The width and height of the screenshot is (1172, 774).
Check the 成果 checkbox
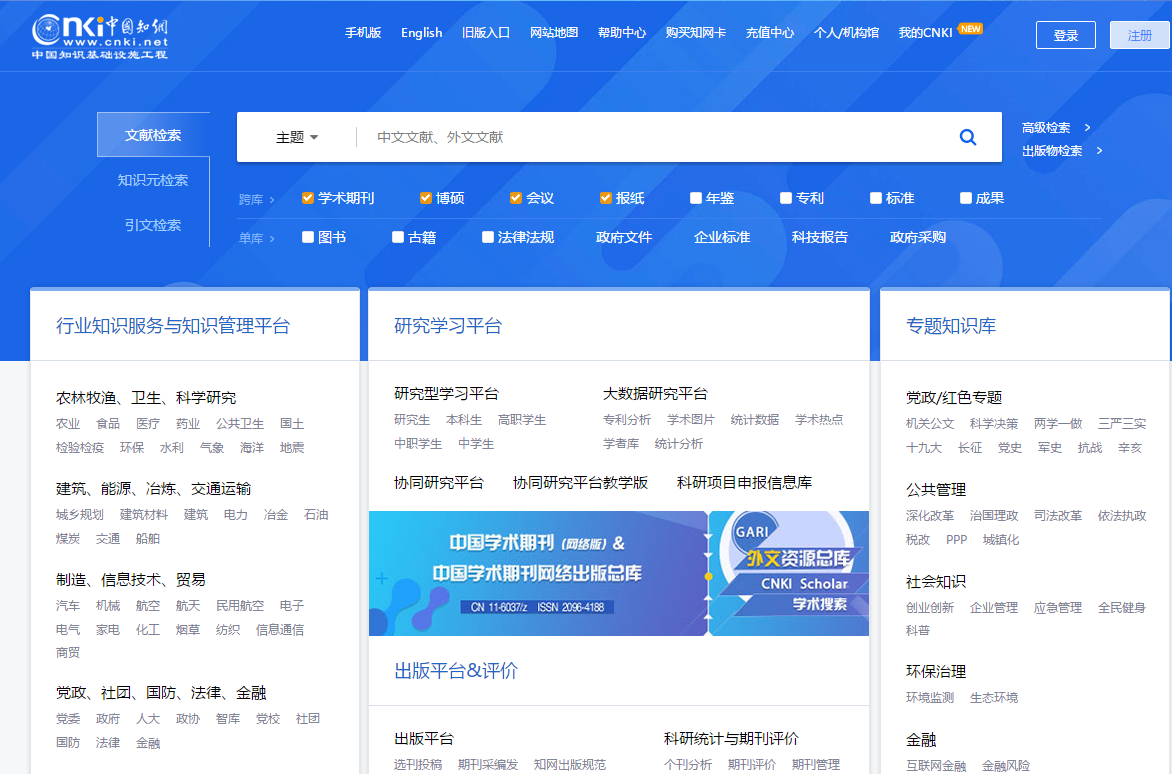pyautogui.click(x=965, y=198)
